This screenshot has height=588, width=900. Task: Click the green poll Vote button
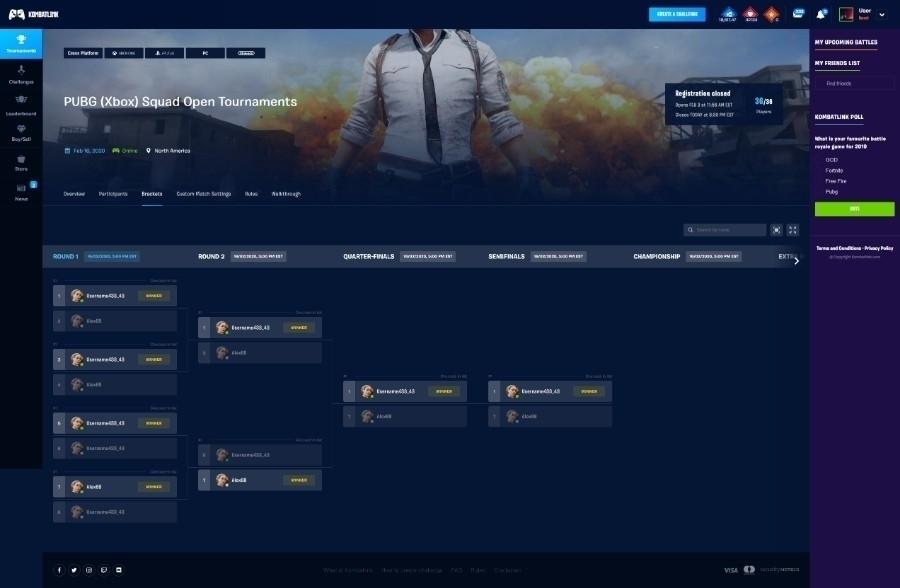click(854, 209)
